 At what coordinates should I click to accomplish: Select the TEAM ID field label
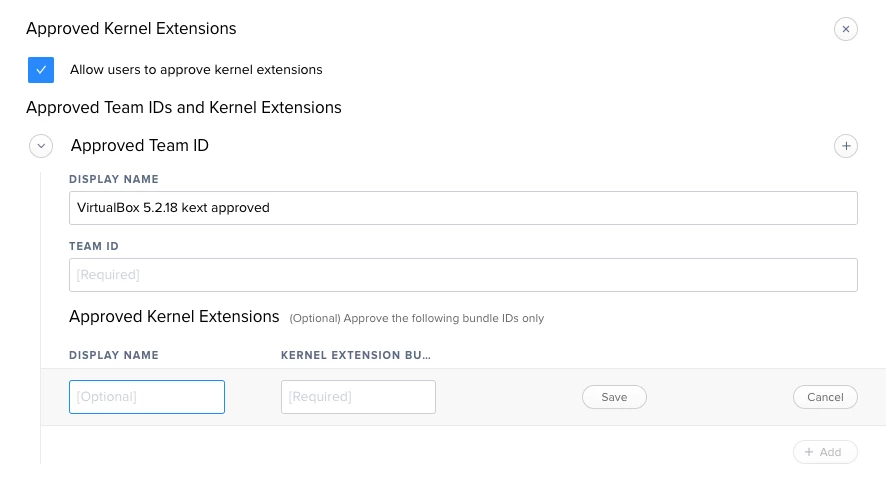94,246
